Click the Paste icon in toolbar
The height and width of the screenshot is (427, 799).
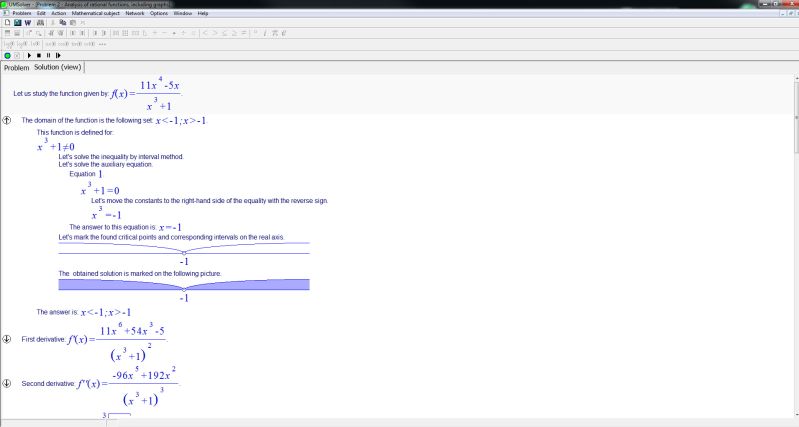click(73, 23)
